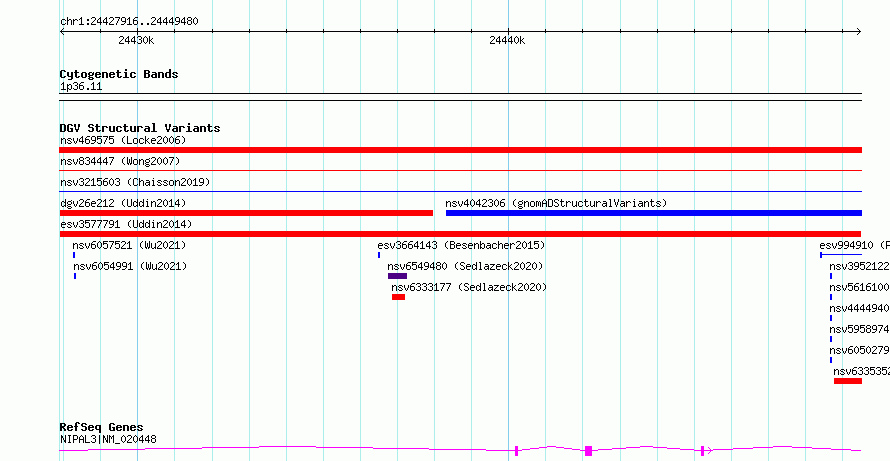890x461 pixels.
Task: Click the nsv5958974 variant label
Action: (859, 329)
